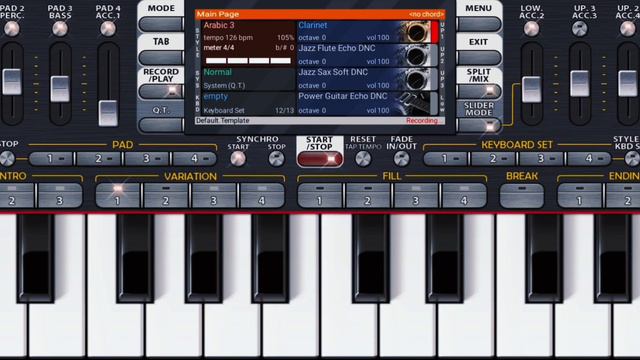
Task: Adjust the UP. 3 ACC.3 slider
Action: tap(580, 83)
